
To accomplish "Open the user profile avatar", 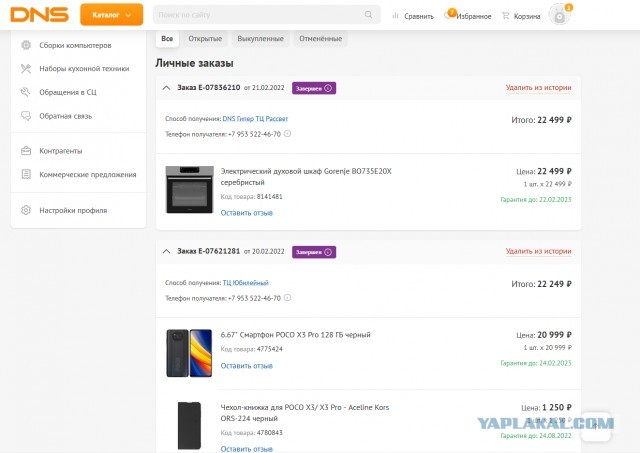I will click(x=560, y=15).
